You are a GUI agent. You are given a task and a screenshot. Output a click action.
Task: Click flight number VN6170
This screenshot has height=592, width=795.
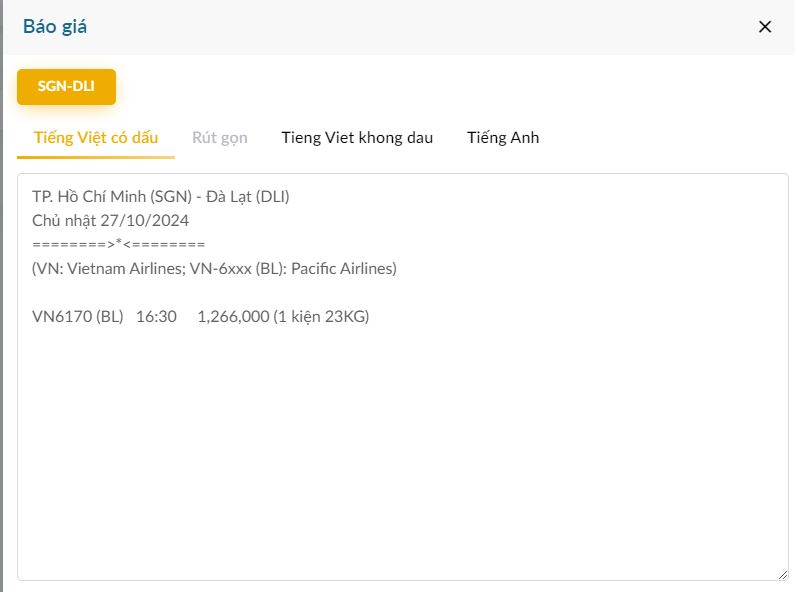(x=63, y=316)
